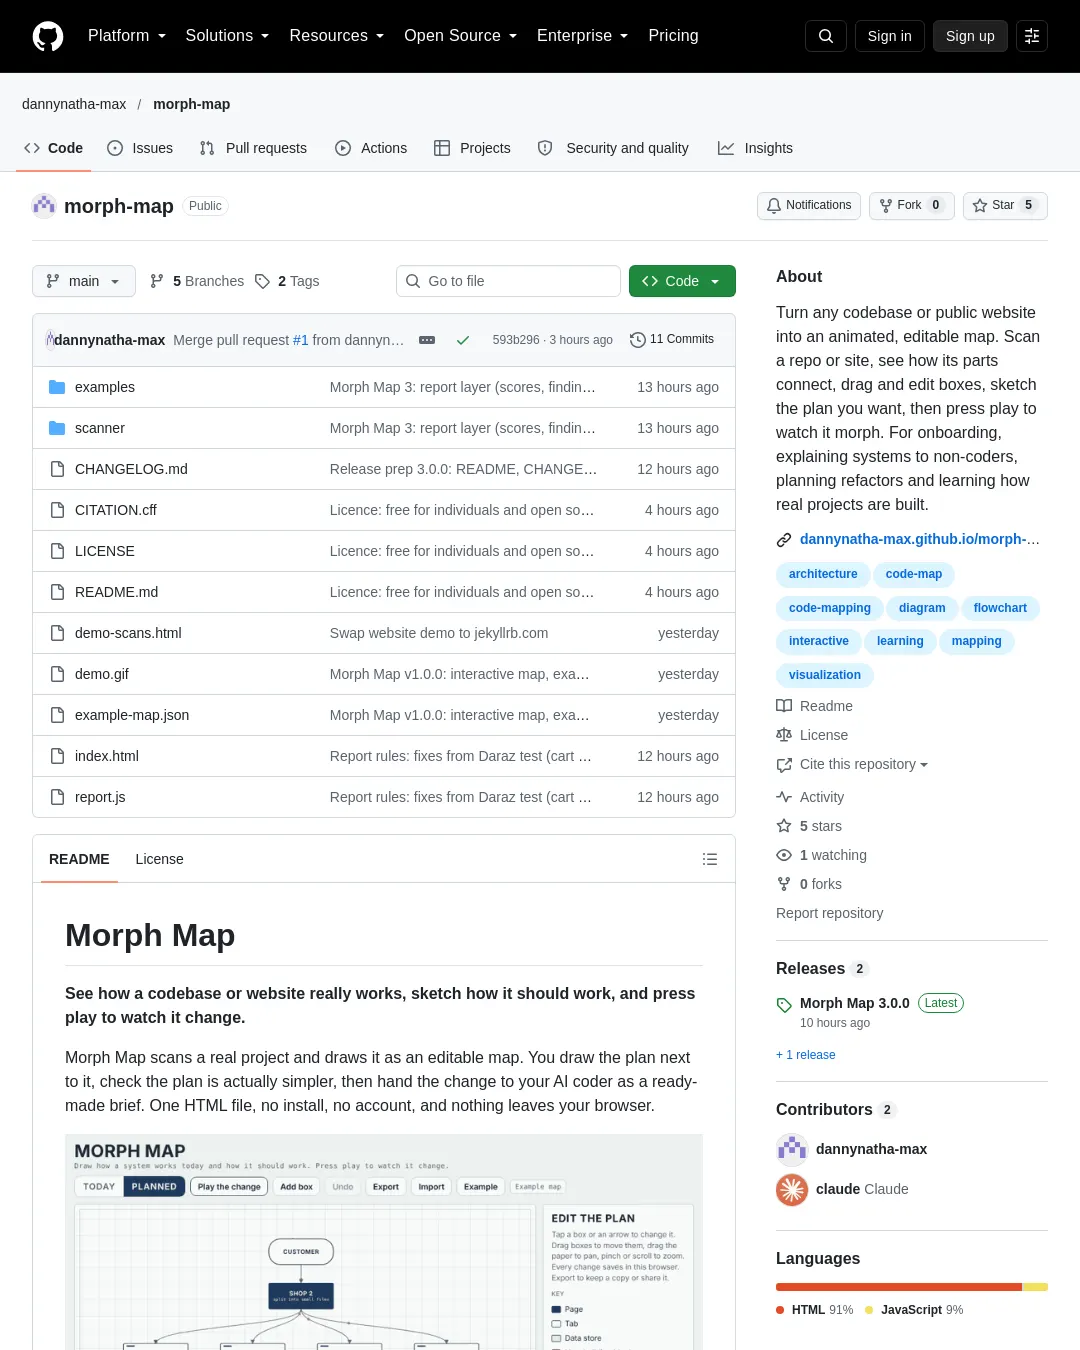Click the examples folder icon
1080x1350 pixels.
coord(57,387)
